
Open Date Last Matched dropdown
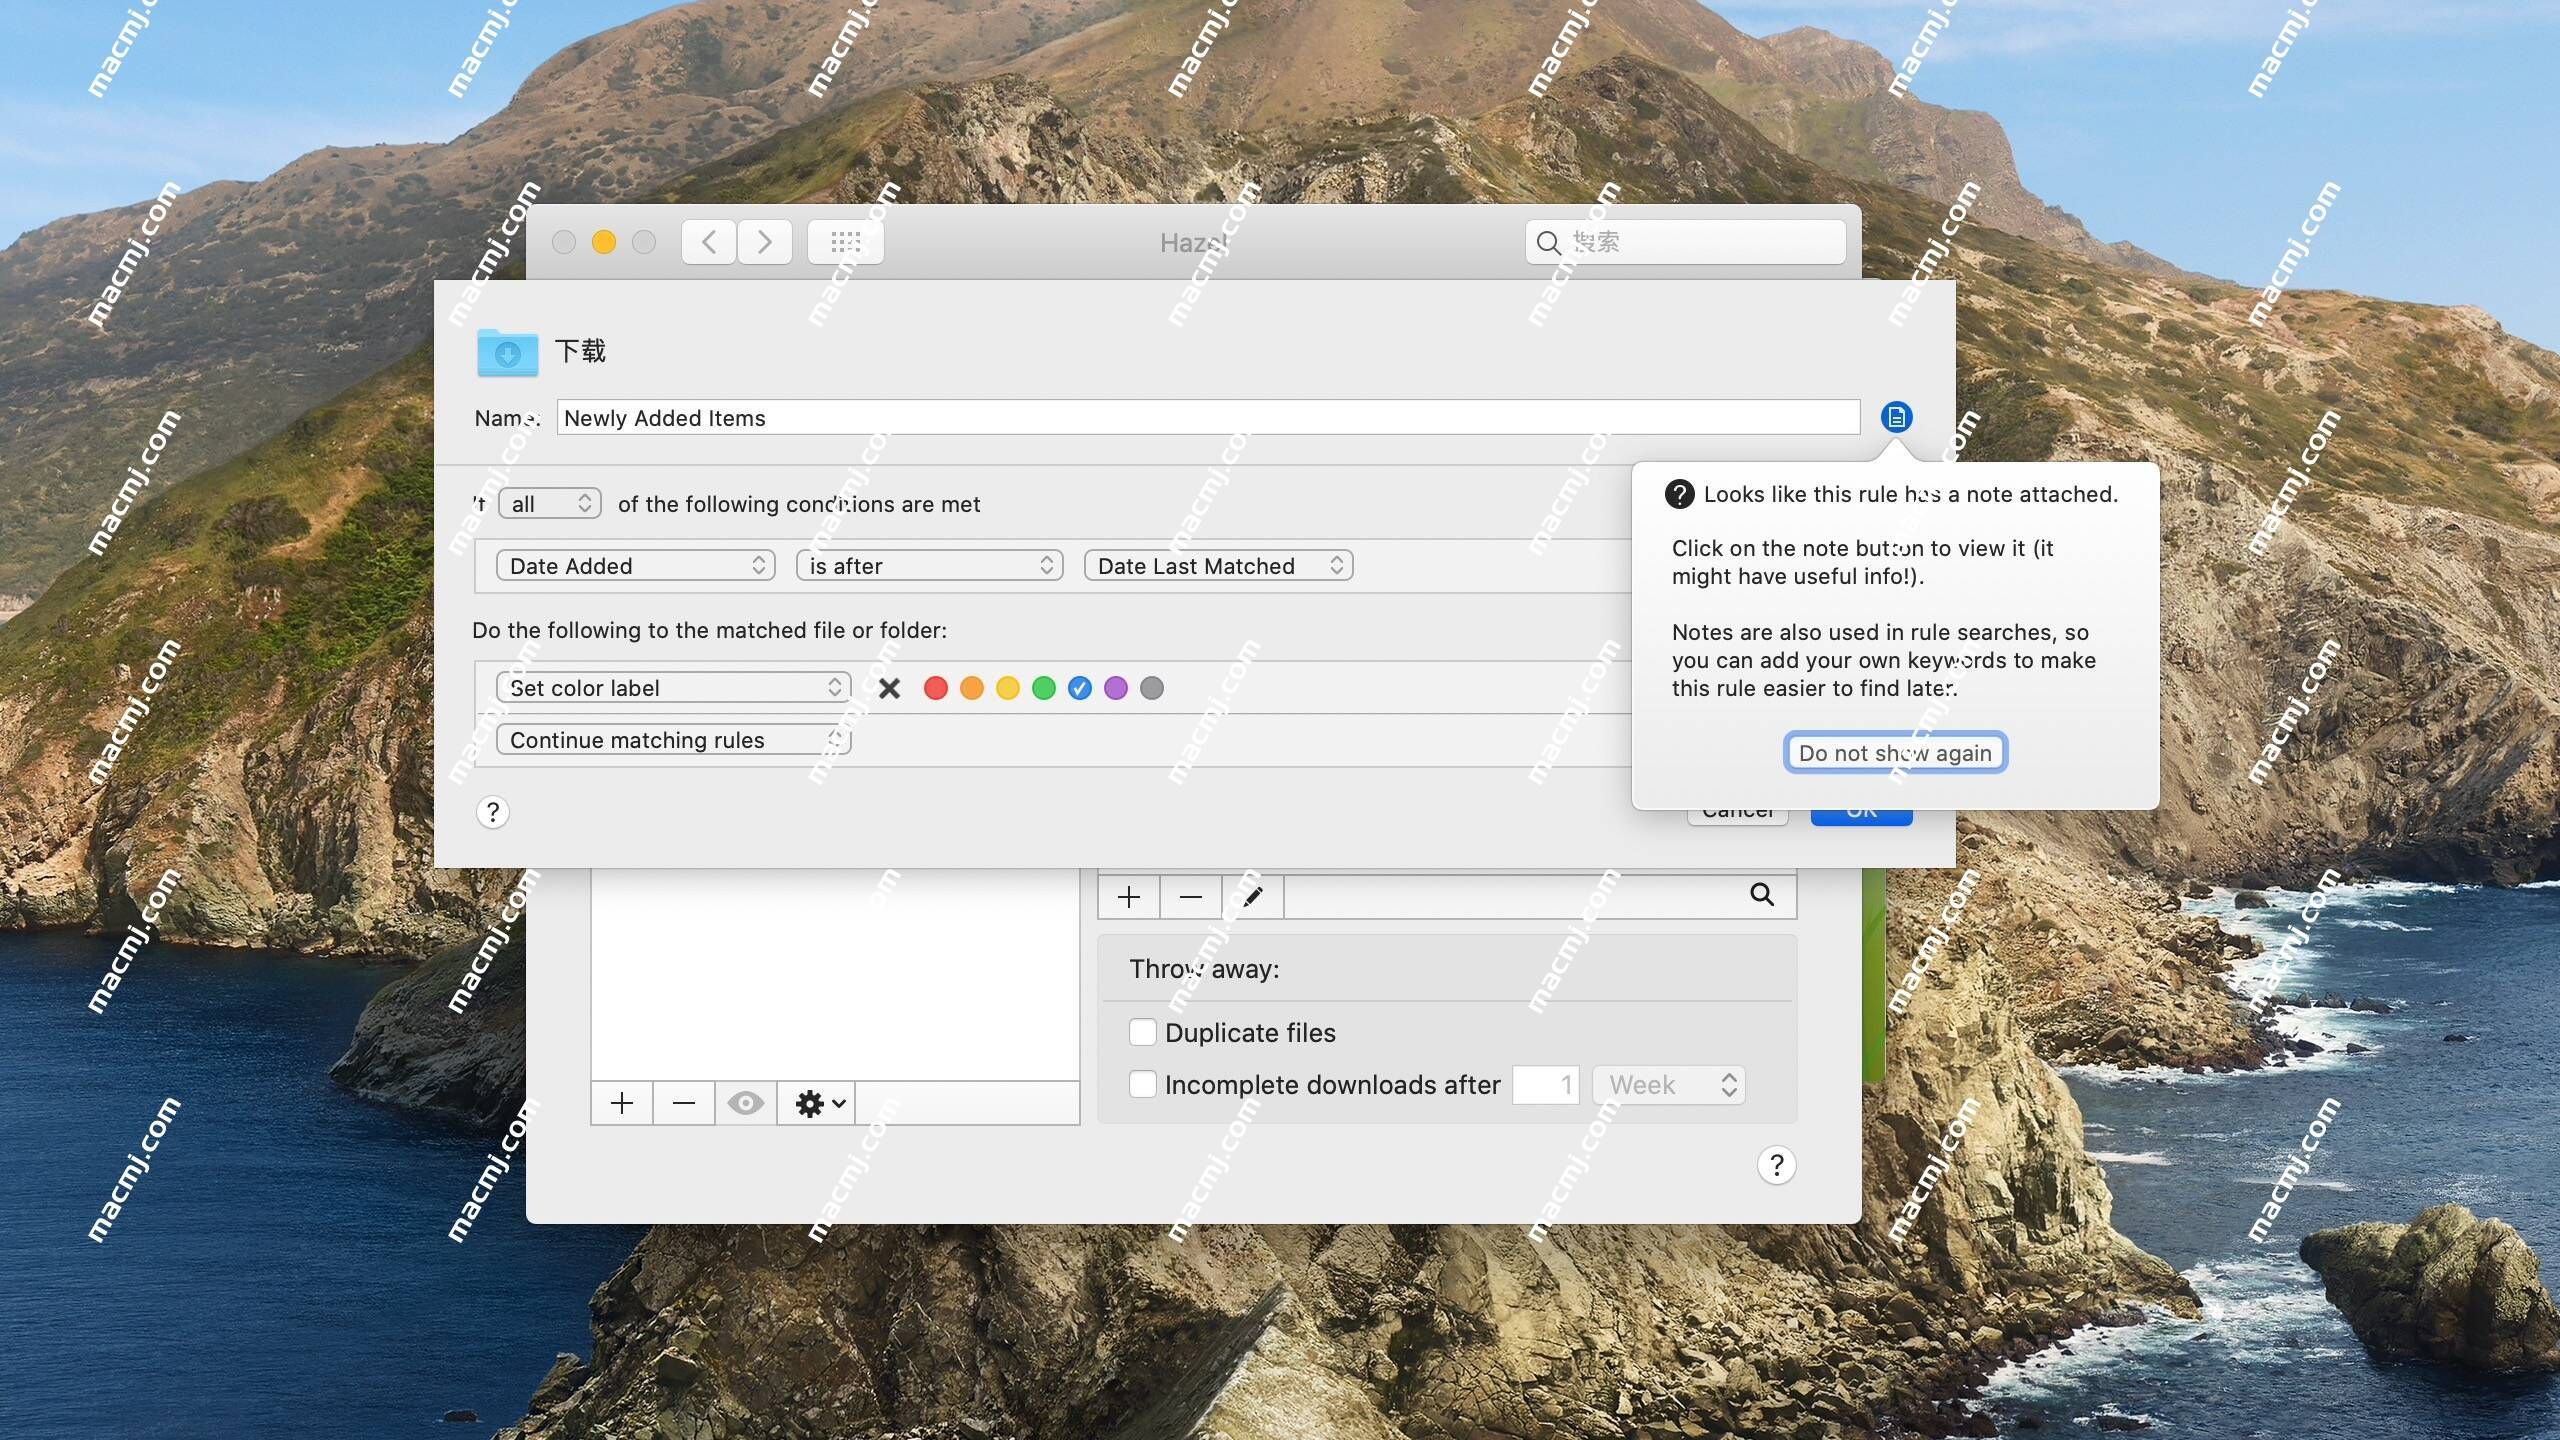tap(1218, 565)
